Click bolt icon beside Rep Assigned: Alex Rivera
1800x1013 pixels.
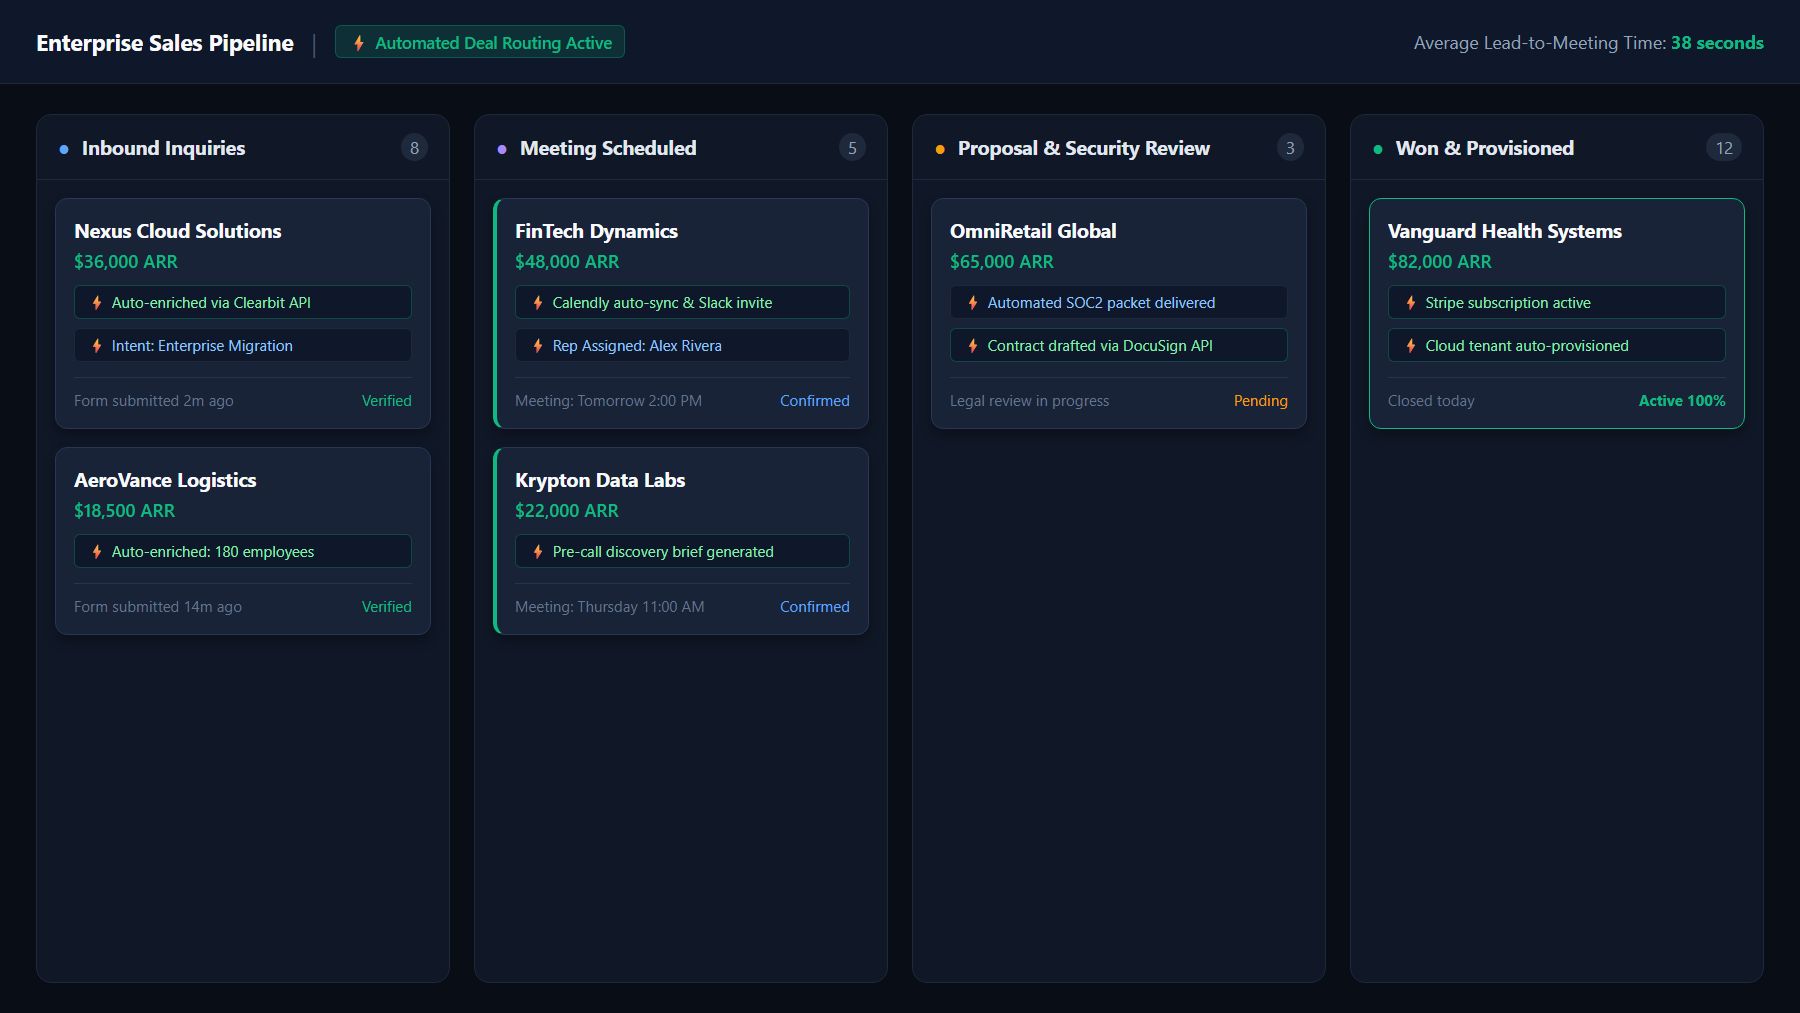[x=538, y=345]
